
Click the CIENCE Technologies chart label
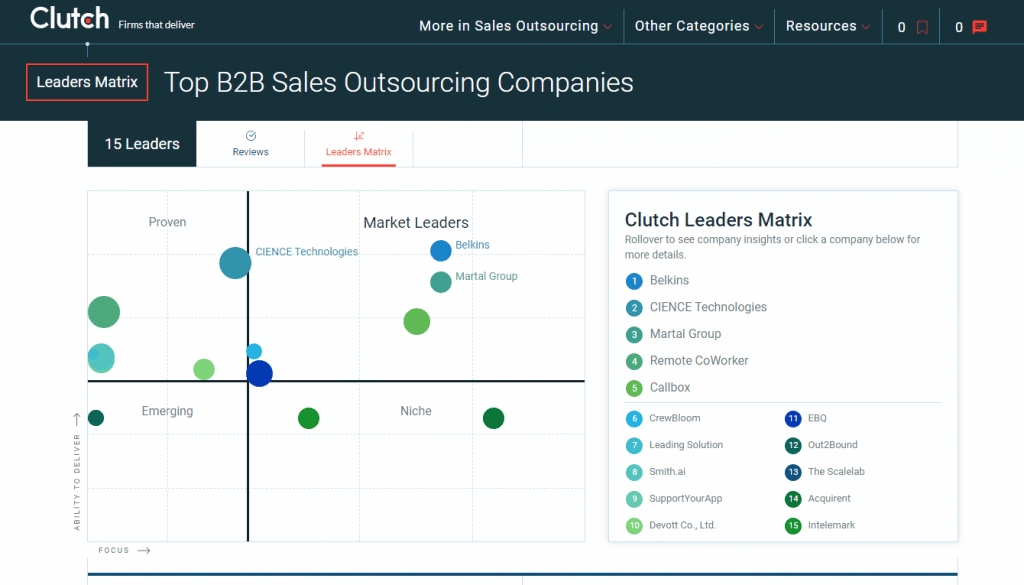(306, 251)
